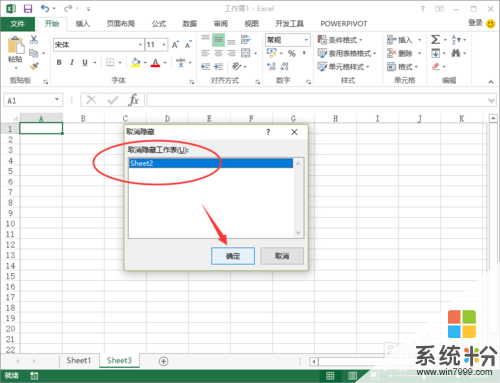Click Increase Decimal icon
The width and height of the screenshot is (500, 383).
coord(271,66)
